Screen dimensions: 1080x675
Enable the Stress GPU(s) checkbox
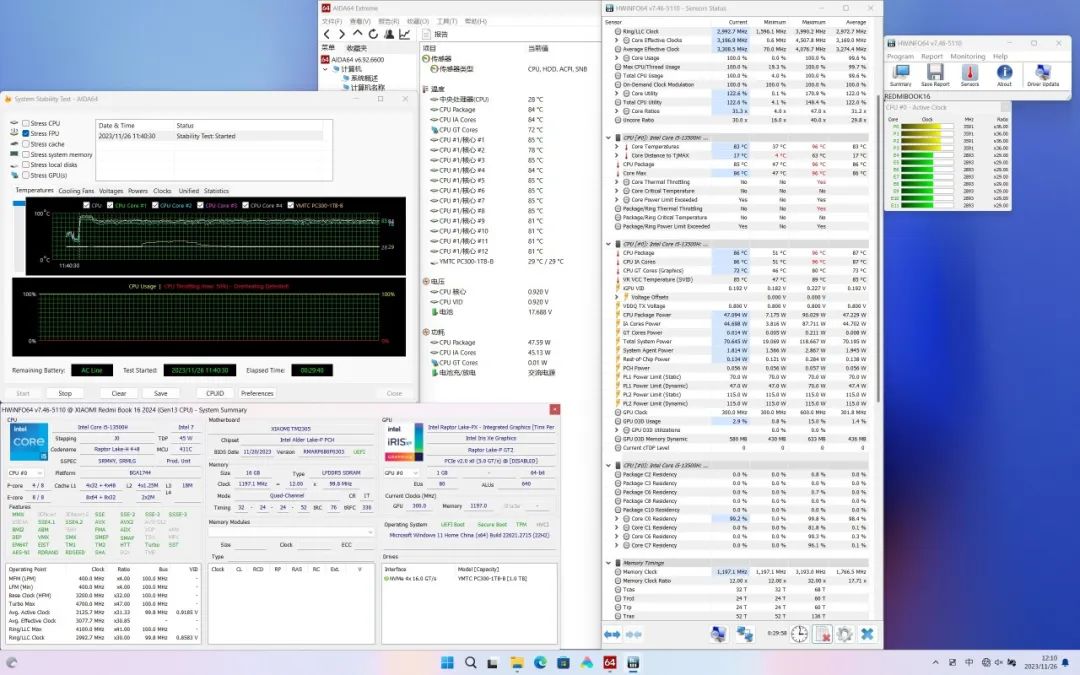[25, 175]
